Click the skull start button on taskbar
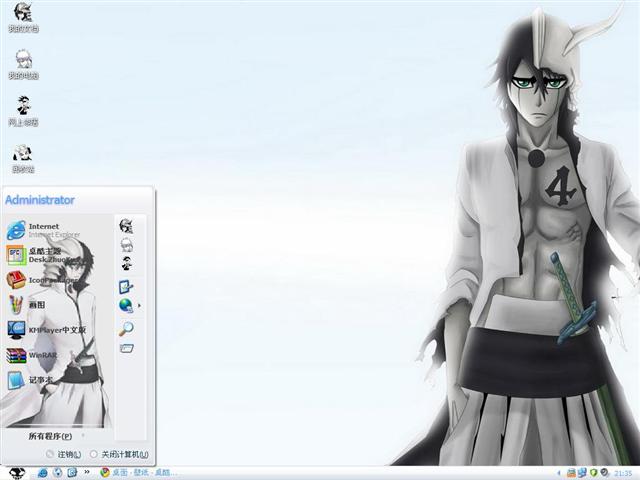 coord(17,473)
